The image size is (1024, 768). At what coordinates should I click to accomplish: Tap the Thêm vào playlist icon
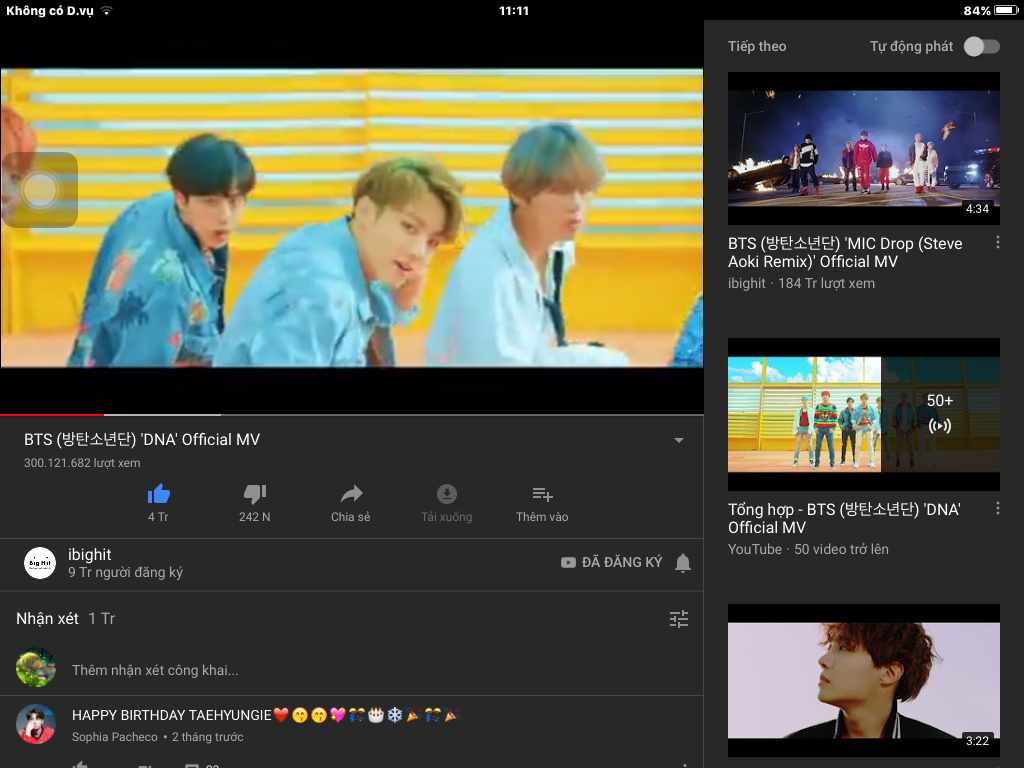(542, 494)
